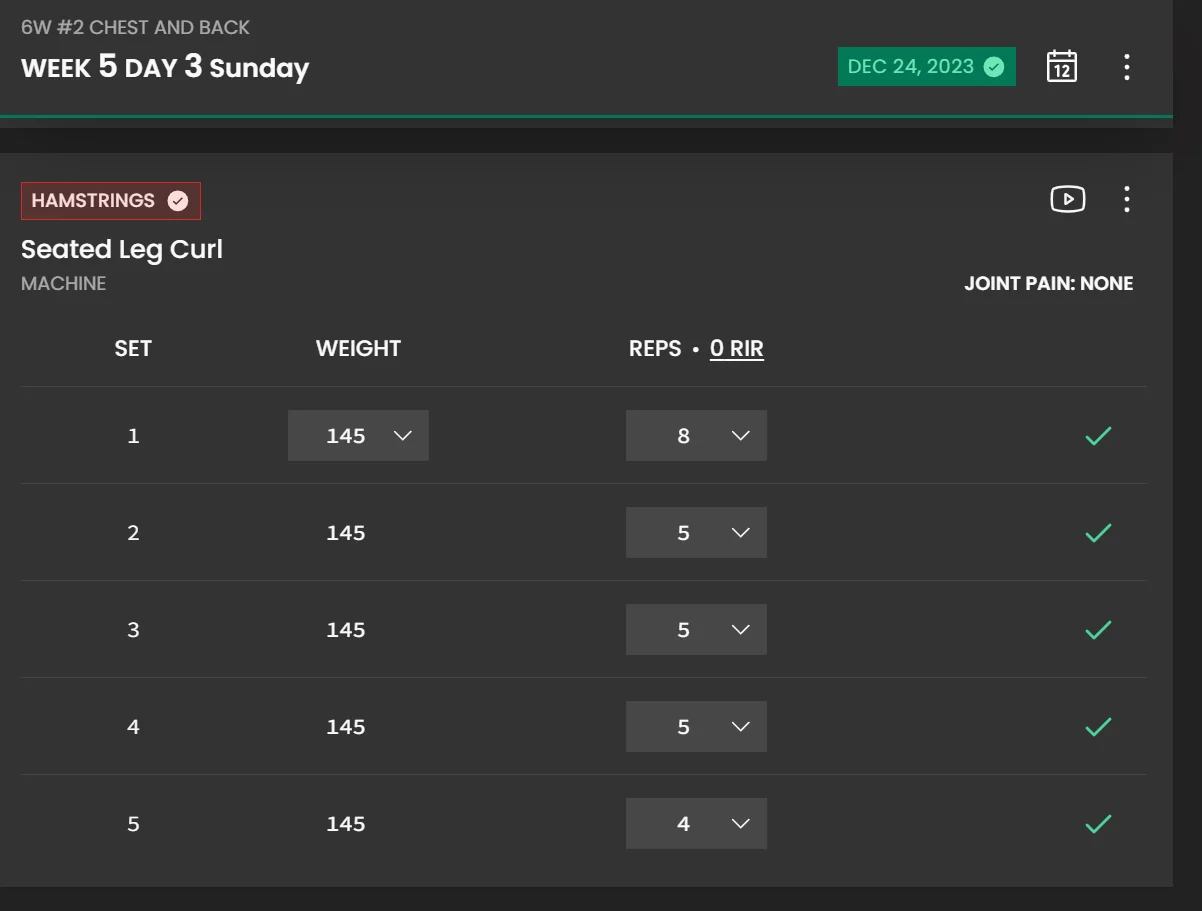The height and width of the screenshot is (911, 1202).
Task: Open set 1 reps dropdown showing 8
Action: click(x=696, y=436)
